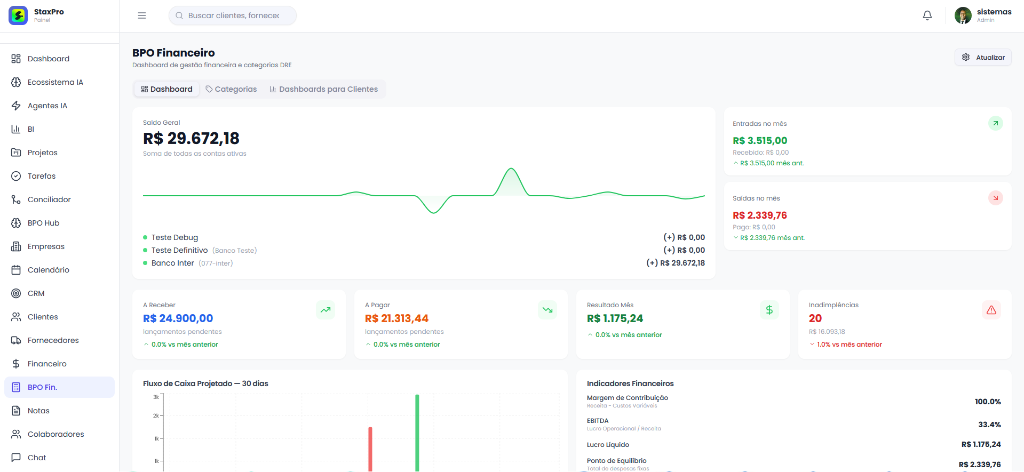Image resolution: width=1024 pixels, height=472 pixels.
Task: Click the Tarefas checkmark icon
Action: tap(16, 176)
